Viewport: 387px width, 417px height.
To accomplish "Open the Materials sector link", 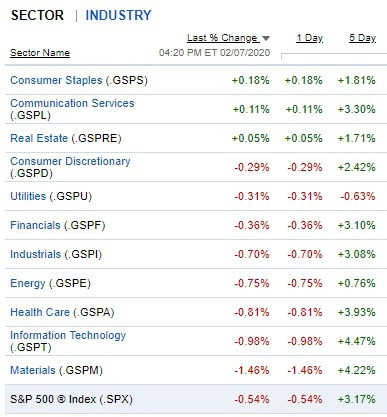I will [x=33, y=370].
